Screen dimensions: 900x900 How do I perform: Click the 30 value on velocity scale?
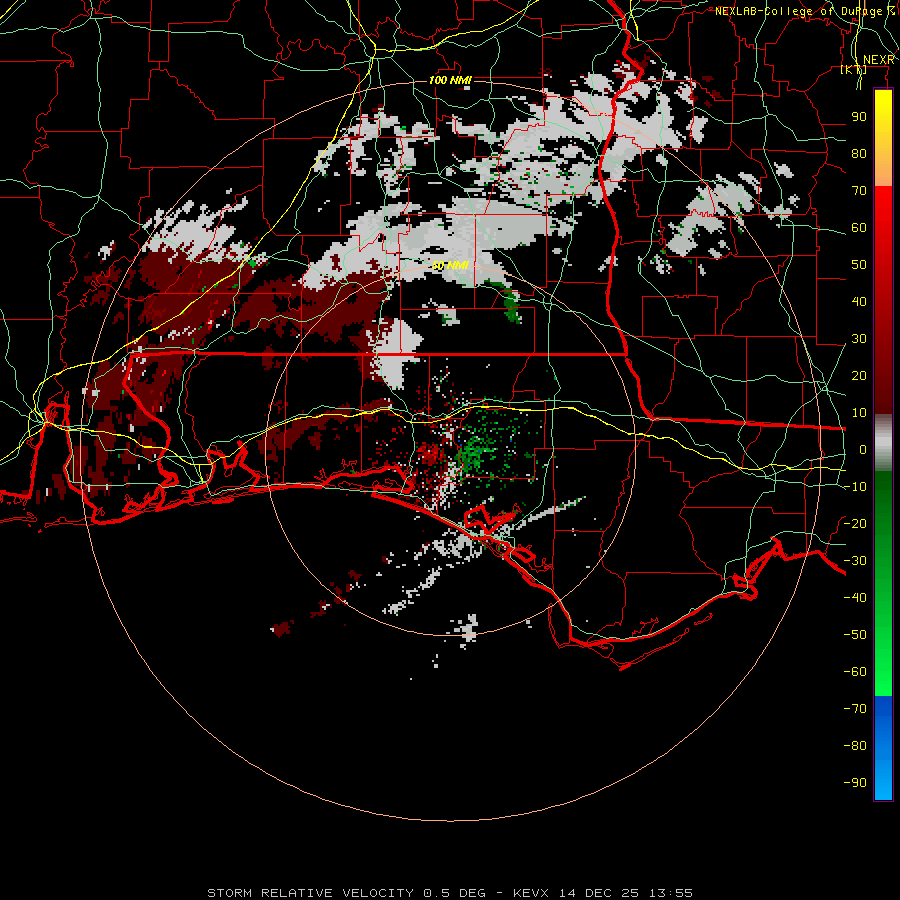coord(859,339)
